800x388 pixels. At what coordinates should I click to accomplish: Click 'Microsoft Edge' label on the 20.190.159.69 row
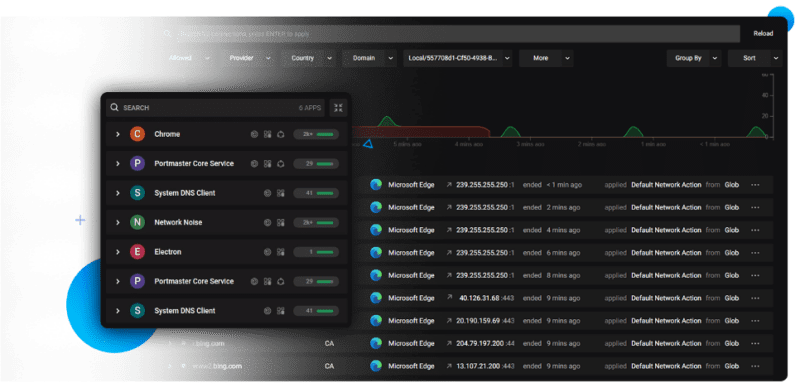411,321
